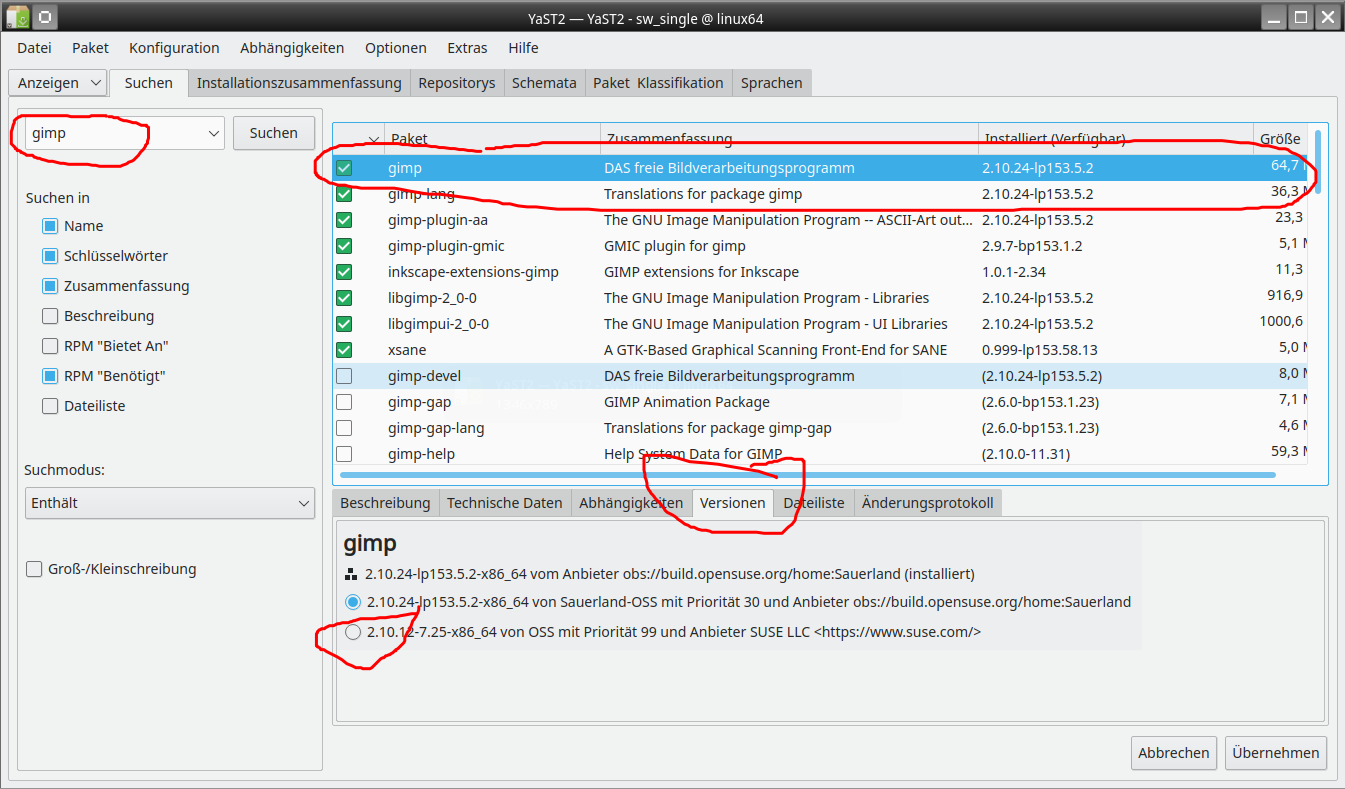Image resolution: width=1345 pixels, height=789 pixels.
Task: Open the Hilfe menu
Action: [x=523, y=48]
